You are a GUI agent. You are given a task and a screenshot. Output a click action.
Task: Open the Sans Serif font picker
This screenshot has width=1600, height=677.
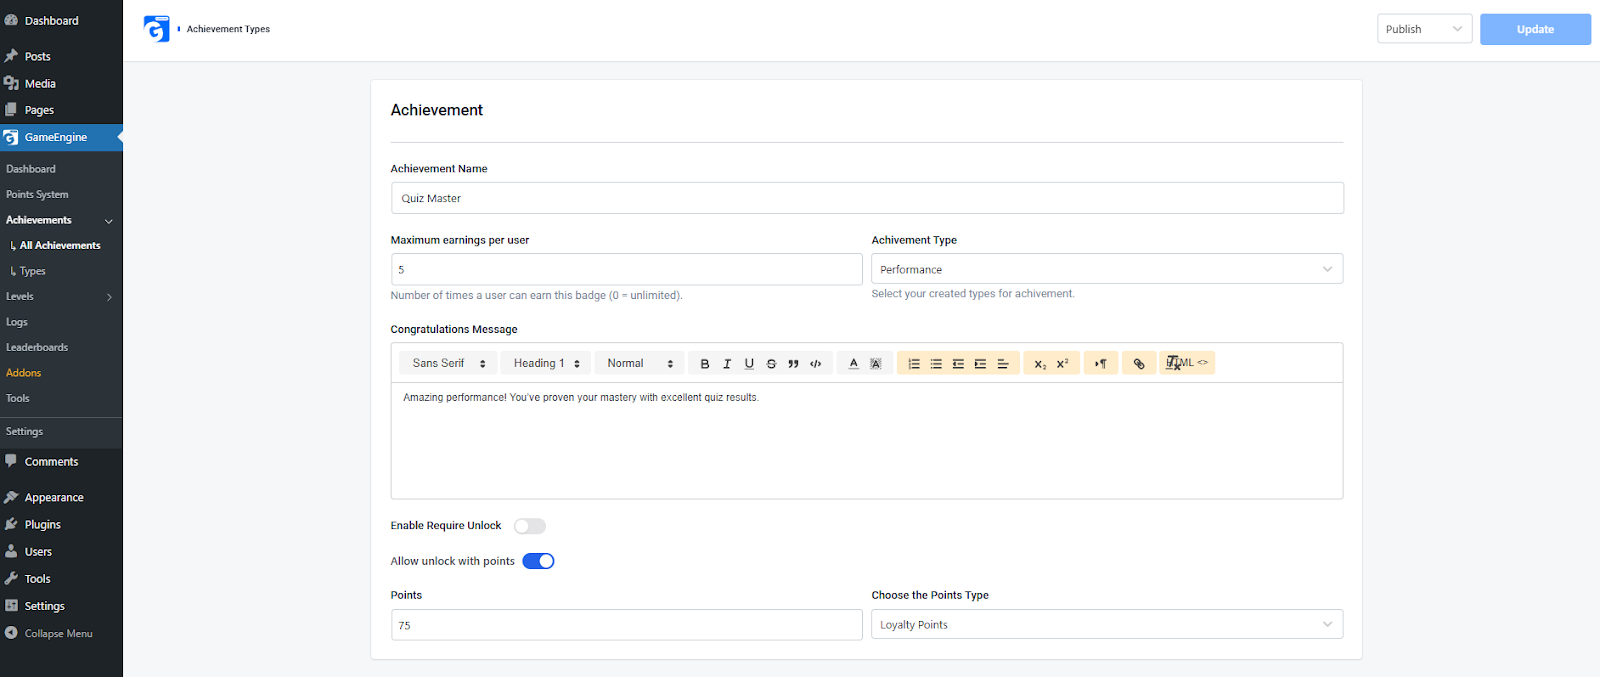(448, 364)
